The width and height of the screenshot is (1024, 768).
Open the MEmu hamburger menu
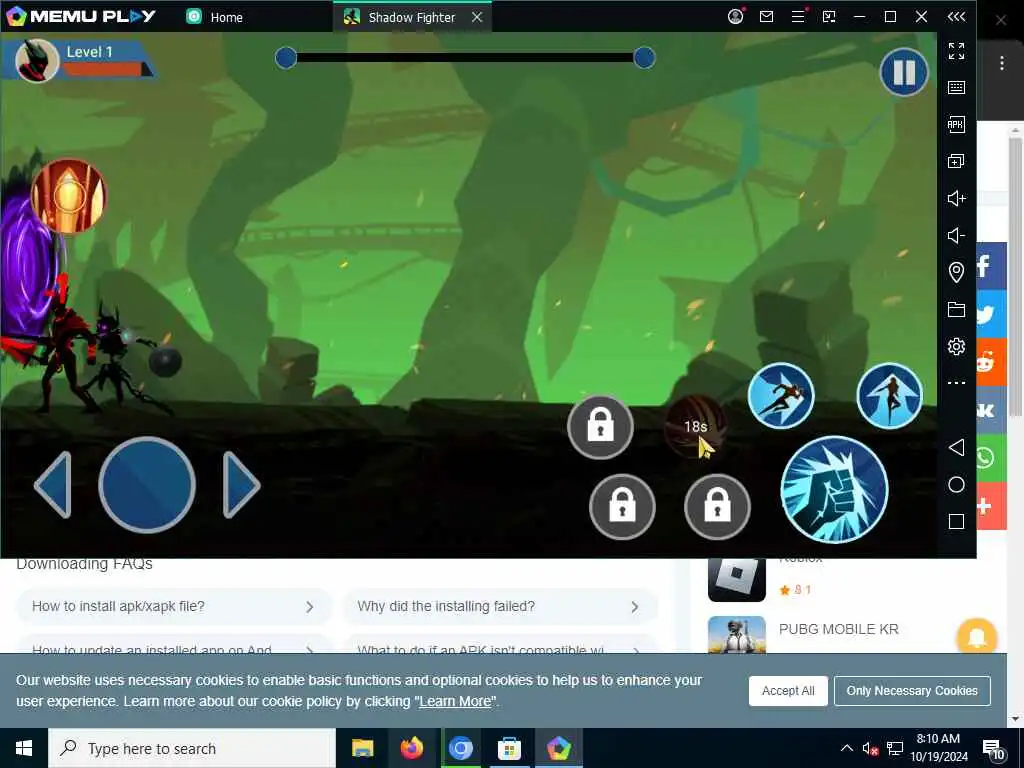(x=798, y=16)
